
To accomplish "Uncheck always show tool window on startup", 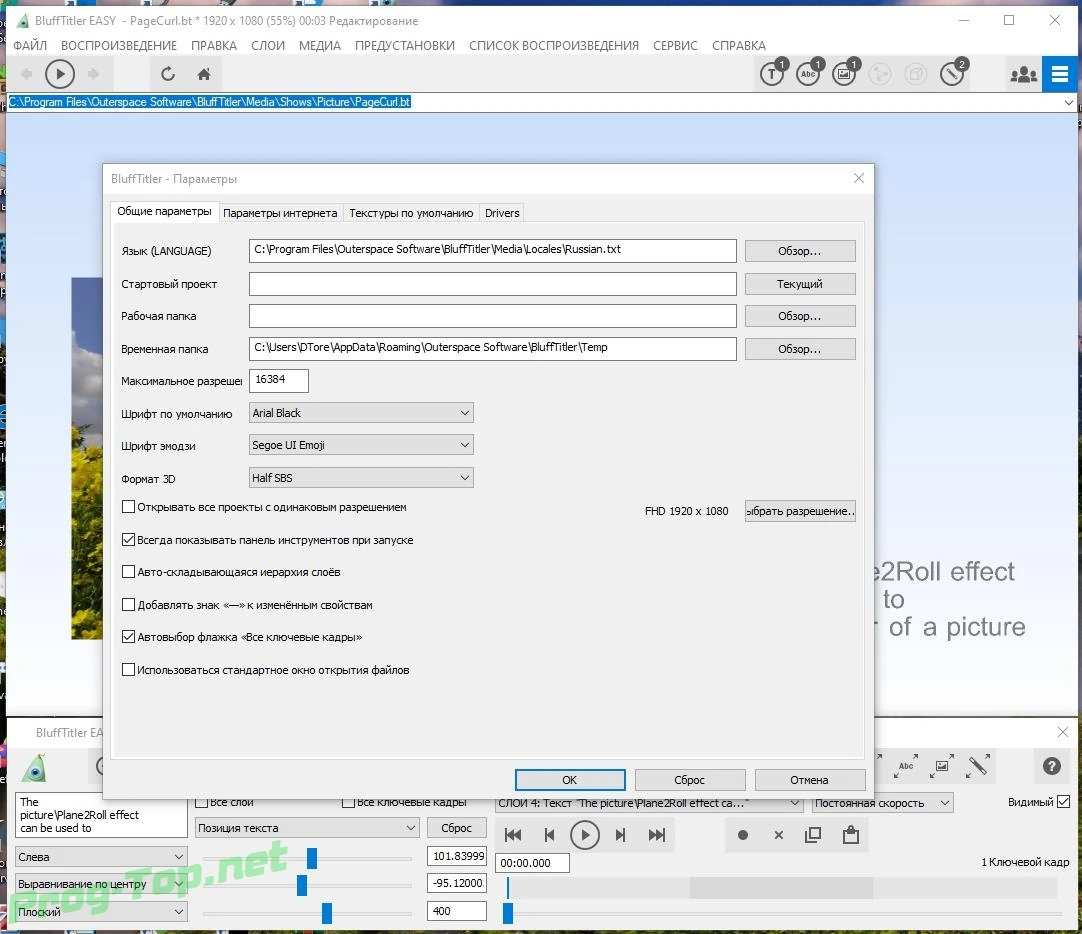I will (128, 539).
